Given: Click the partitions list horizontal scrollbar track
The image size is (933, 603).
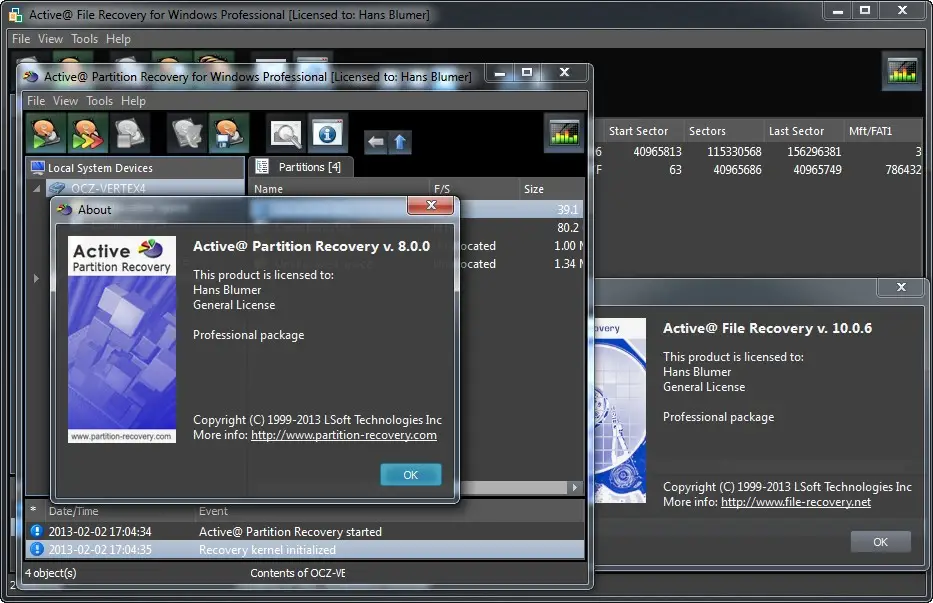Looking at the screenshot, I should pos(513,487).
